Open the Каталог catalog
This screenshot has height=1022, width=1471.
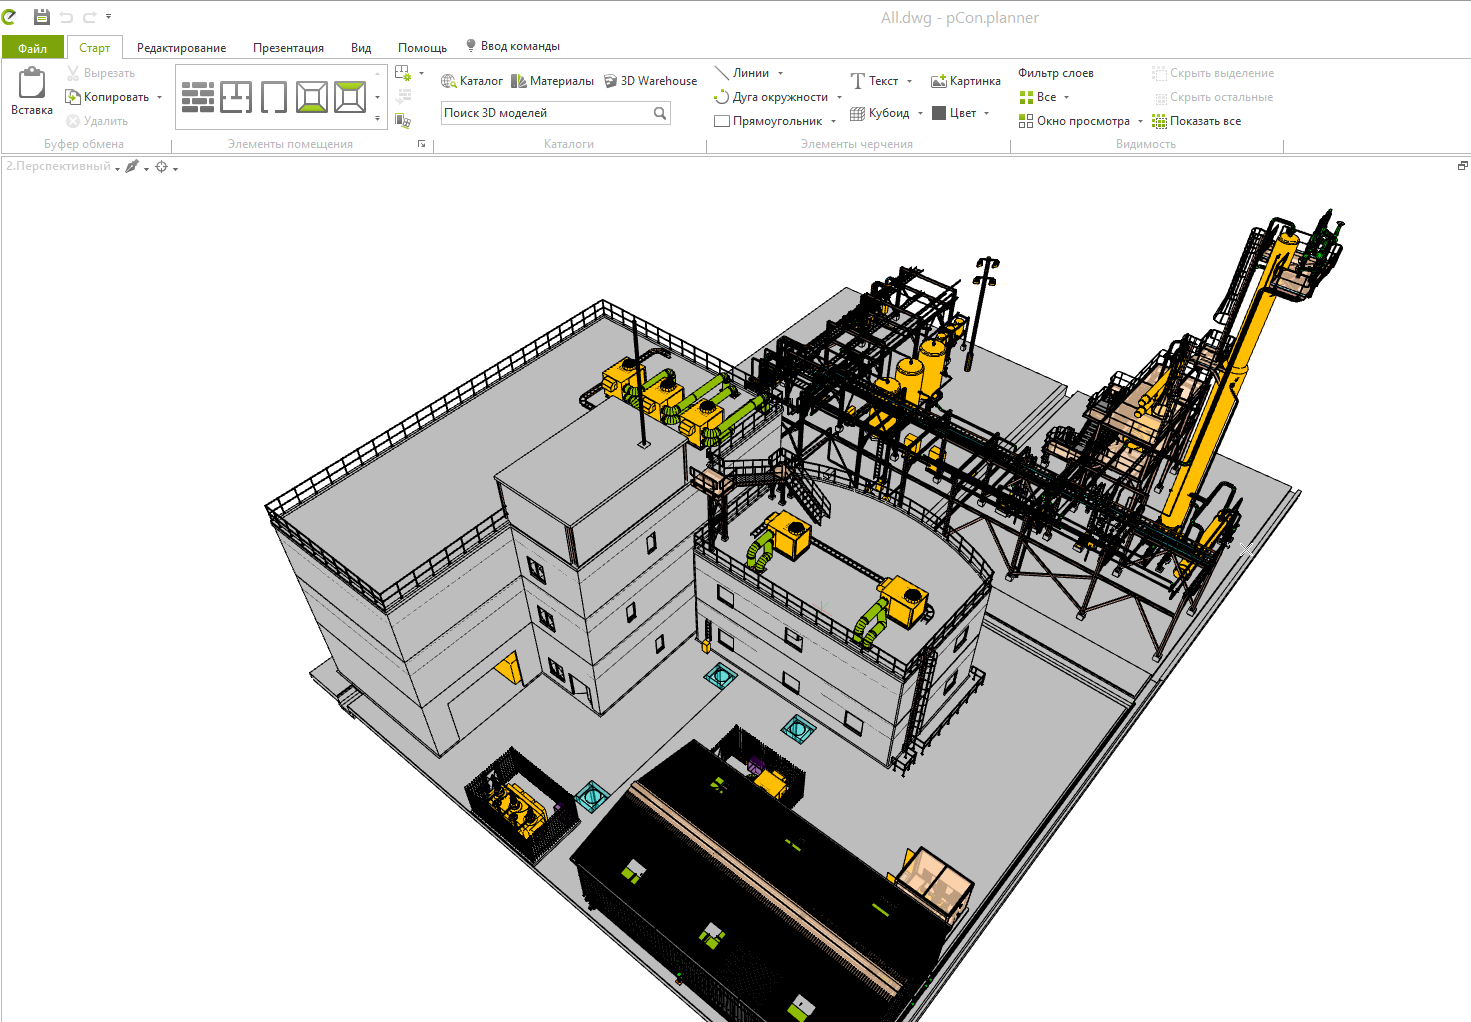click(472, 81)
